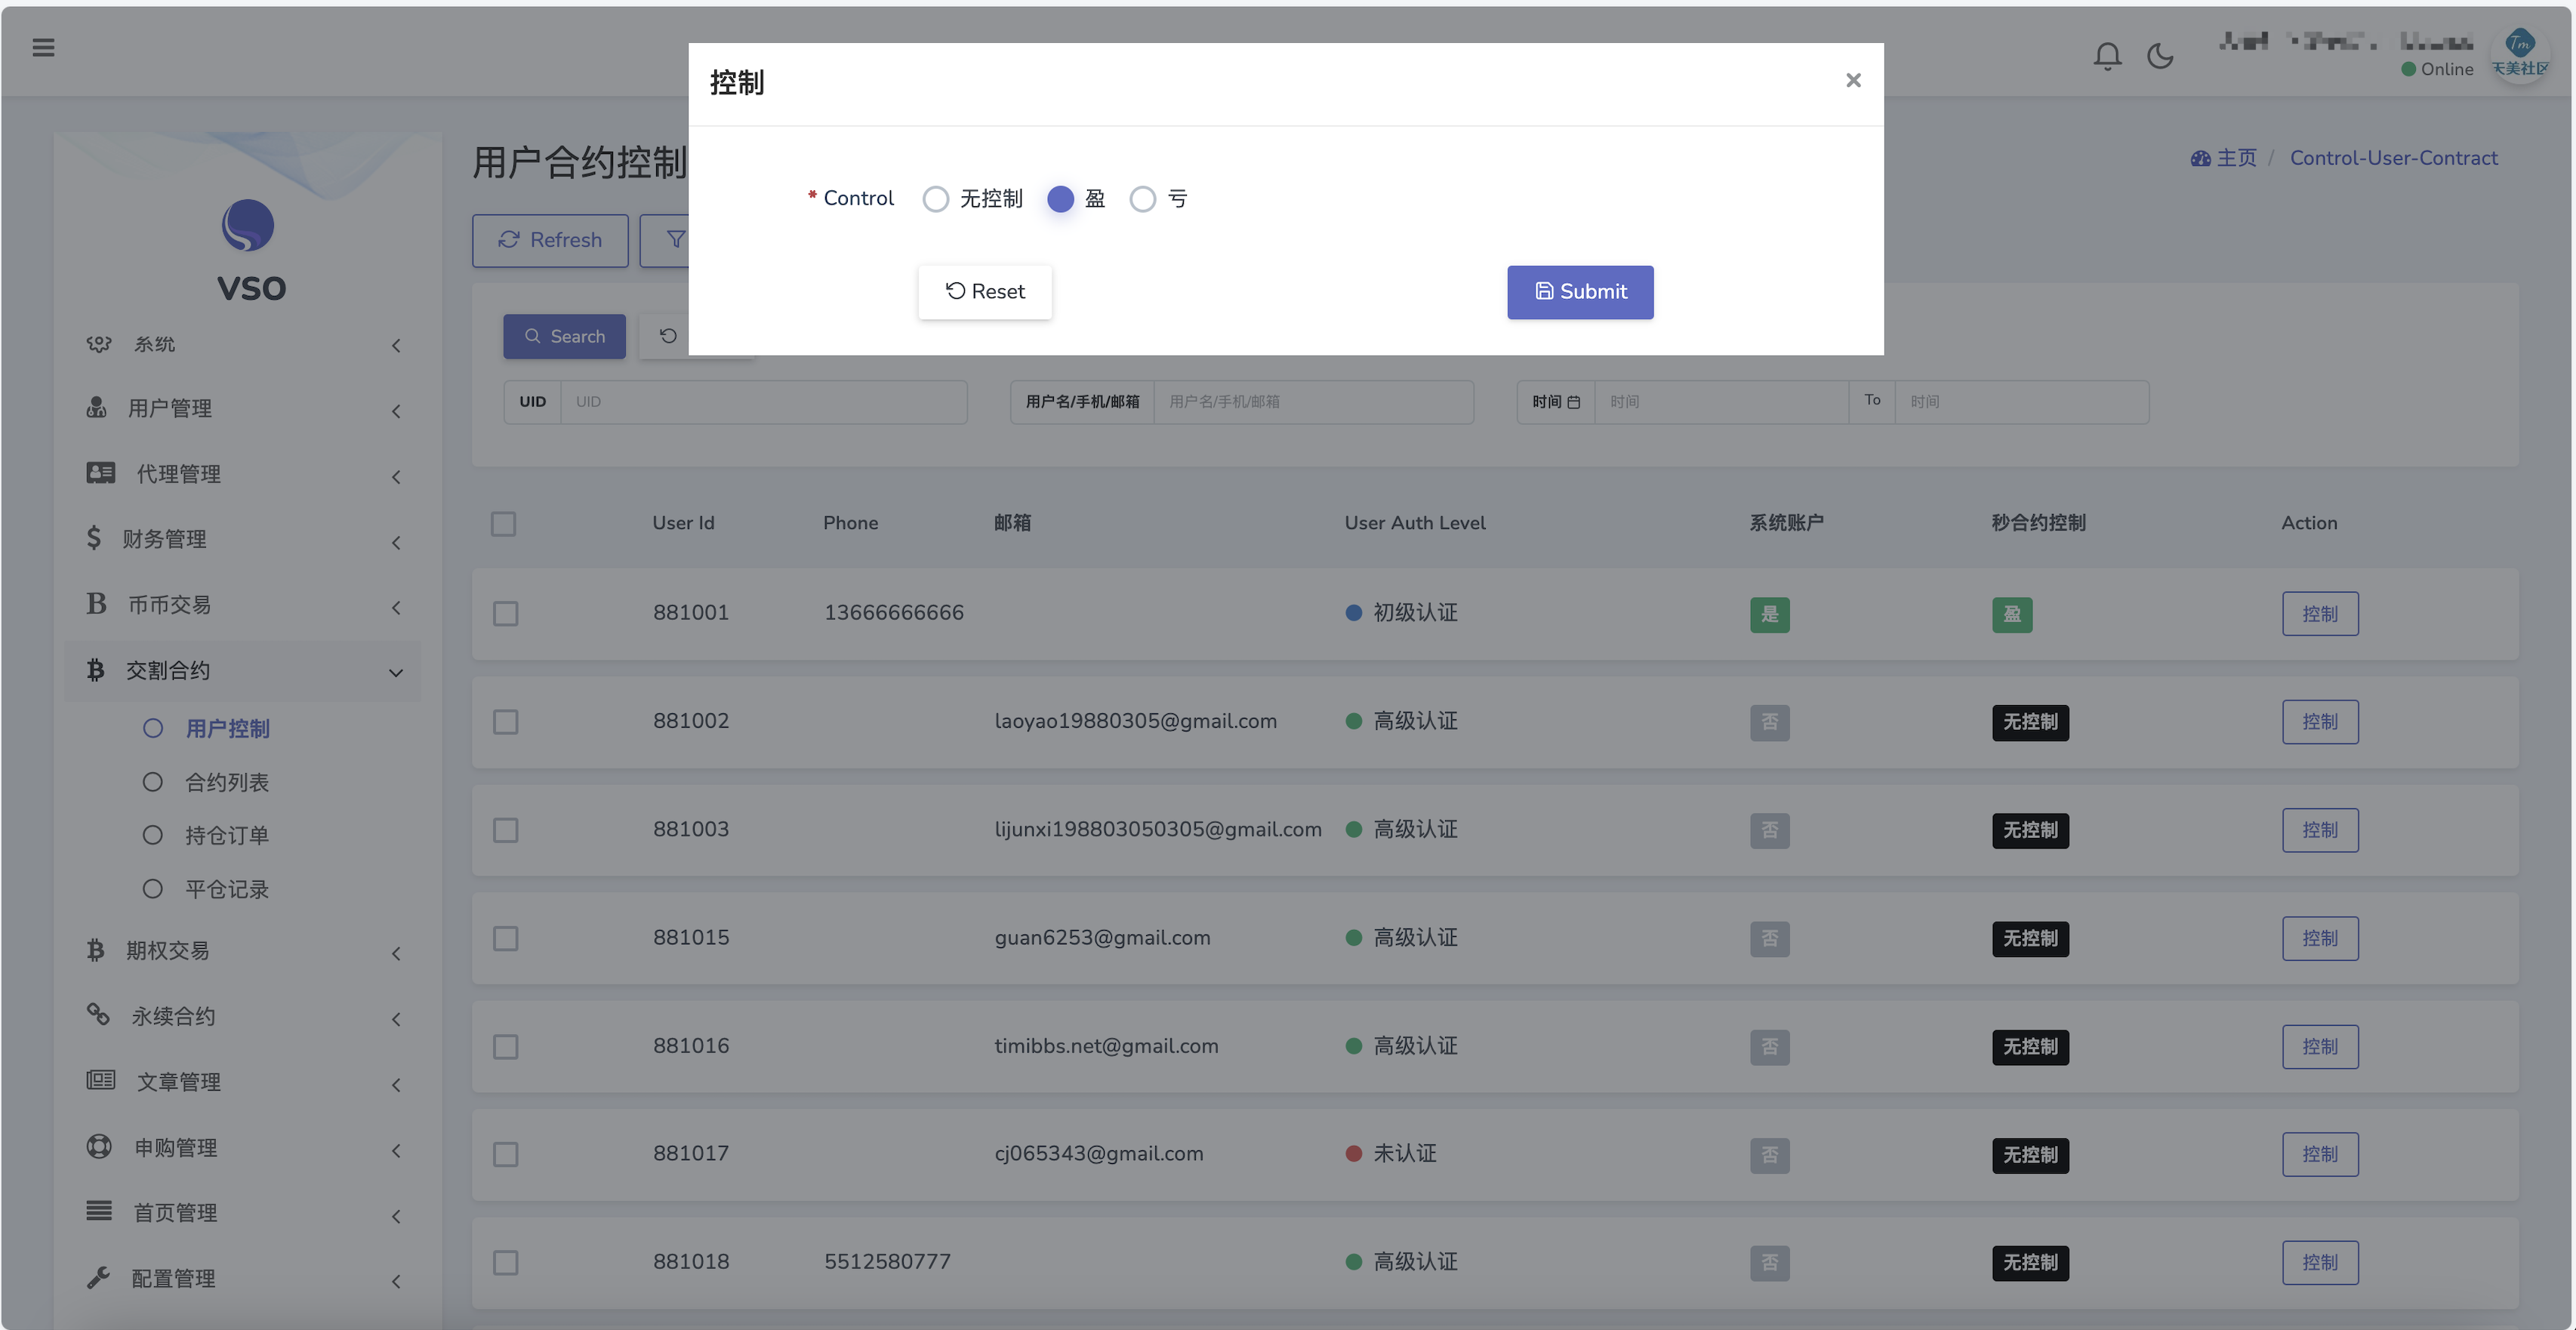Select the 盈 radio option
Image resolution: width=2576 pixels, height=1330 pixels.
coord(1060,199)
